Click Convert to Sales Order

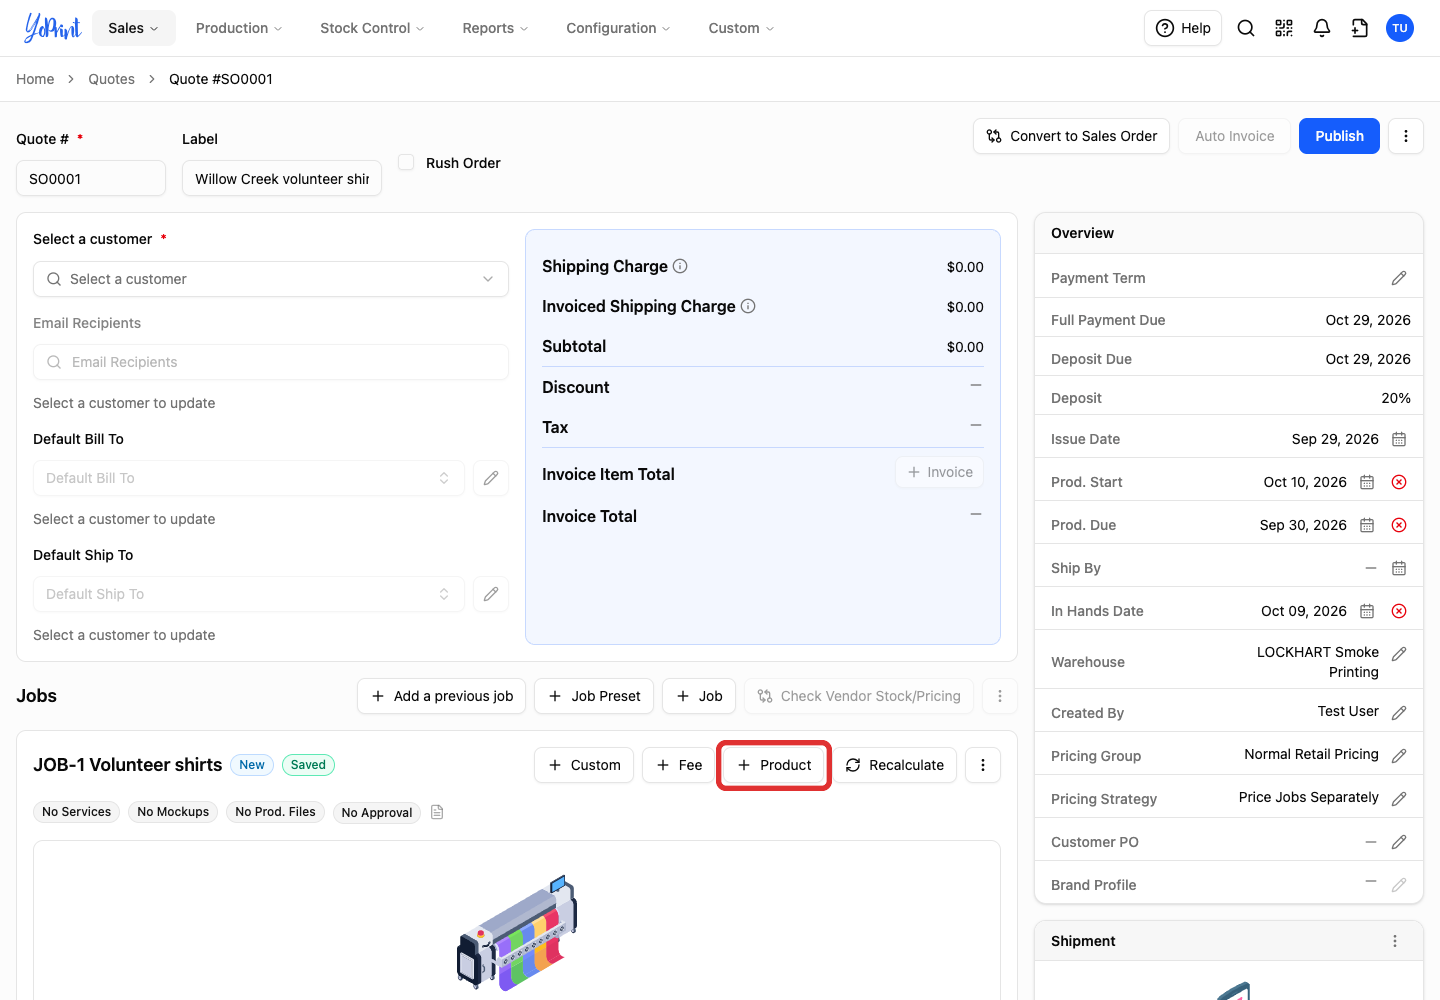tap(1071, 136)
